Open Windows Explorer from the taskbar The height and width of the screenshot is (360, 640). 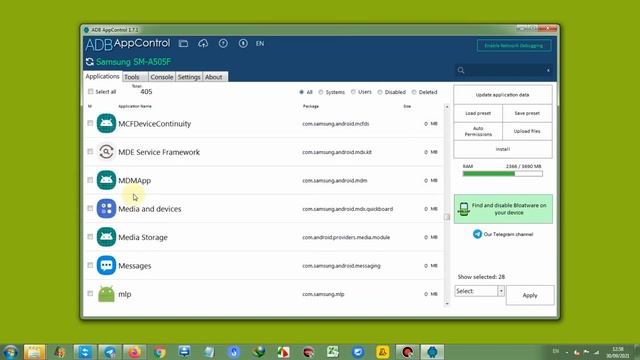coord(34,352)
